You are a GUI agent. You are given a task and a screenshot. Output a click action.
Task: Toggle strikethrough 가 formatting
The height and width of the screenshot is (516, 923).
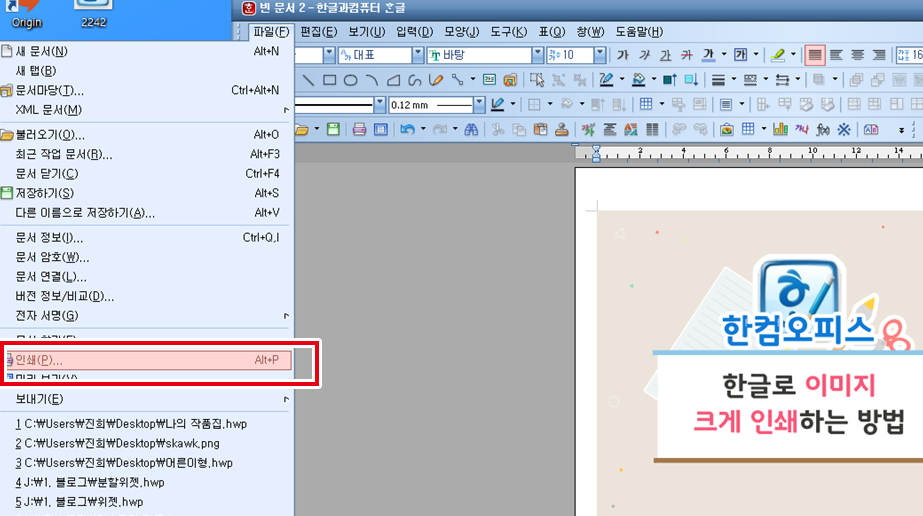tap(686, 55)
